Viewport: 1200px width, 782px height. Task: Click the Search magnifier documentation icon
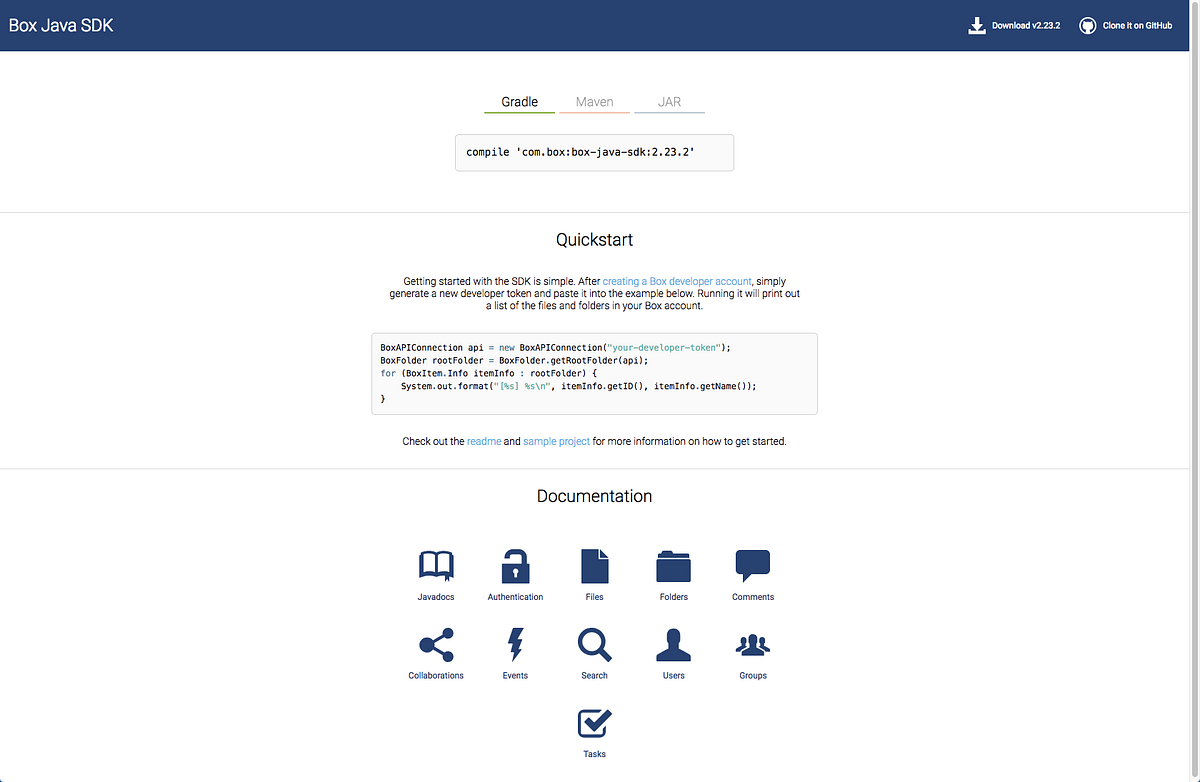[x=594, y=645]
